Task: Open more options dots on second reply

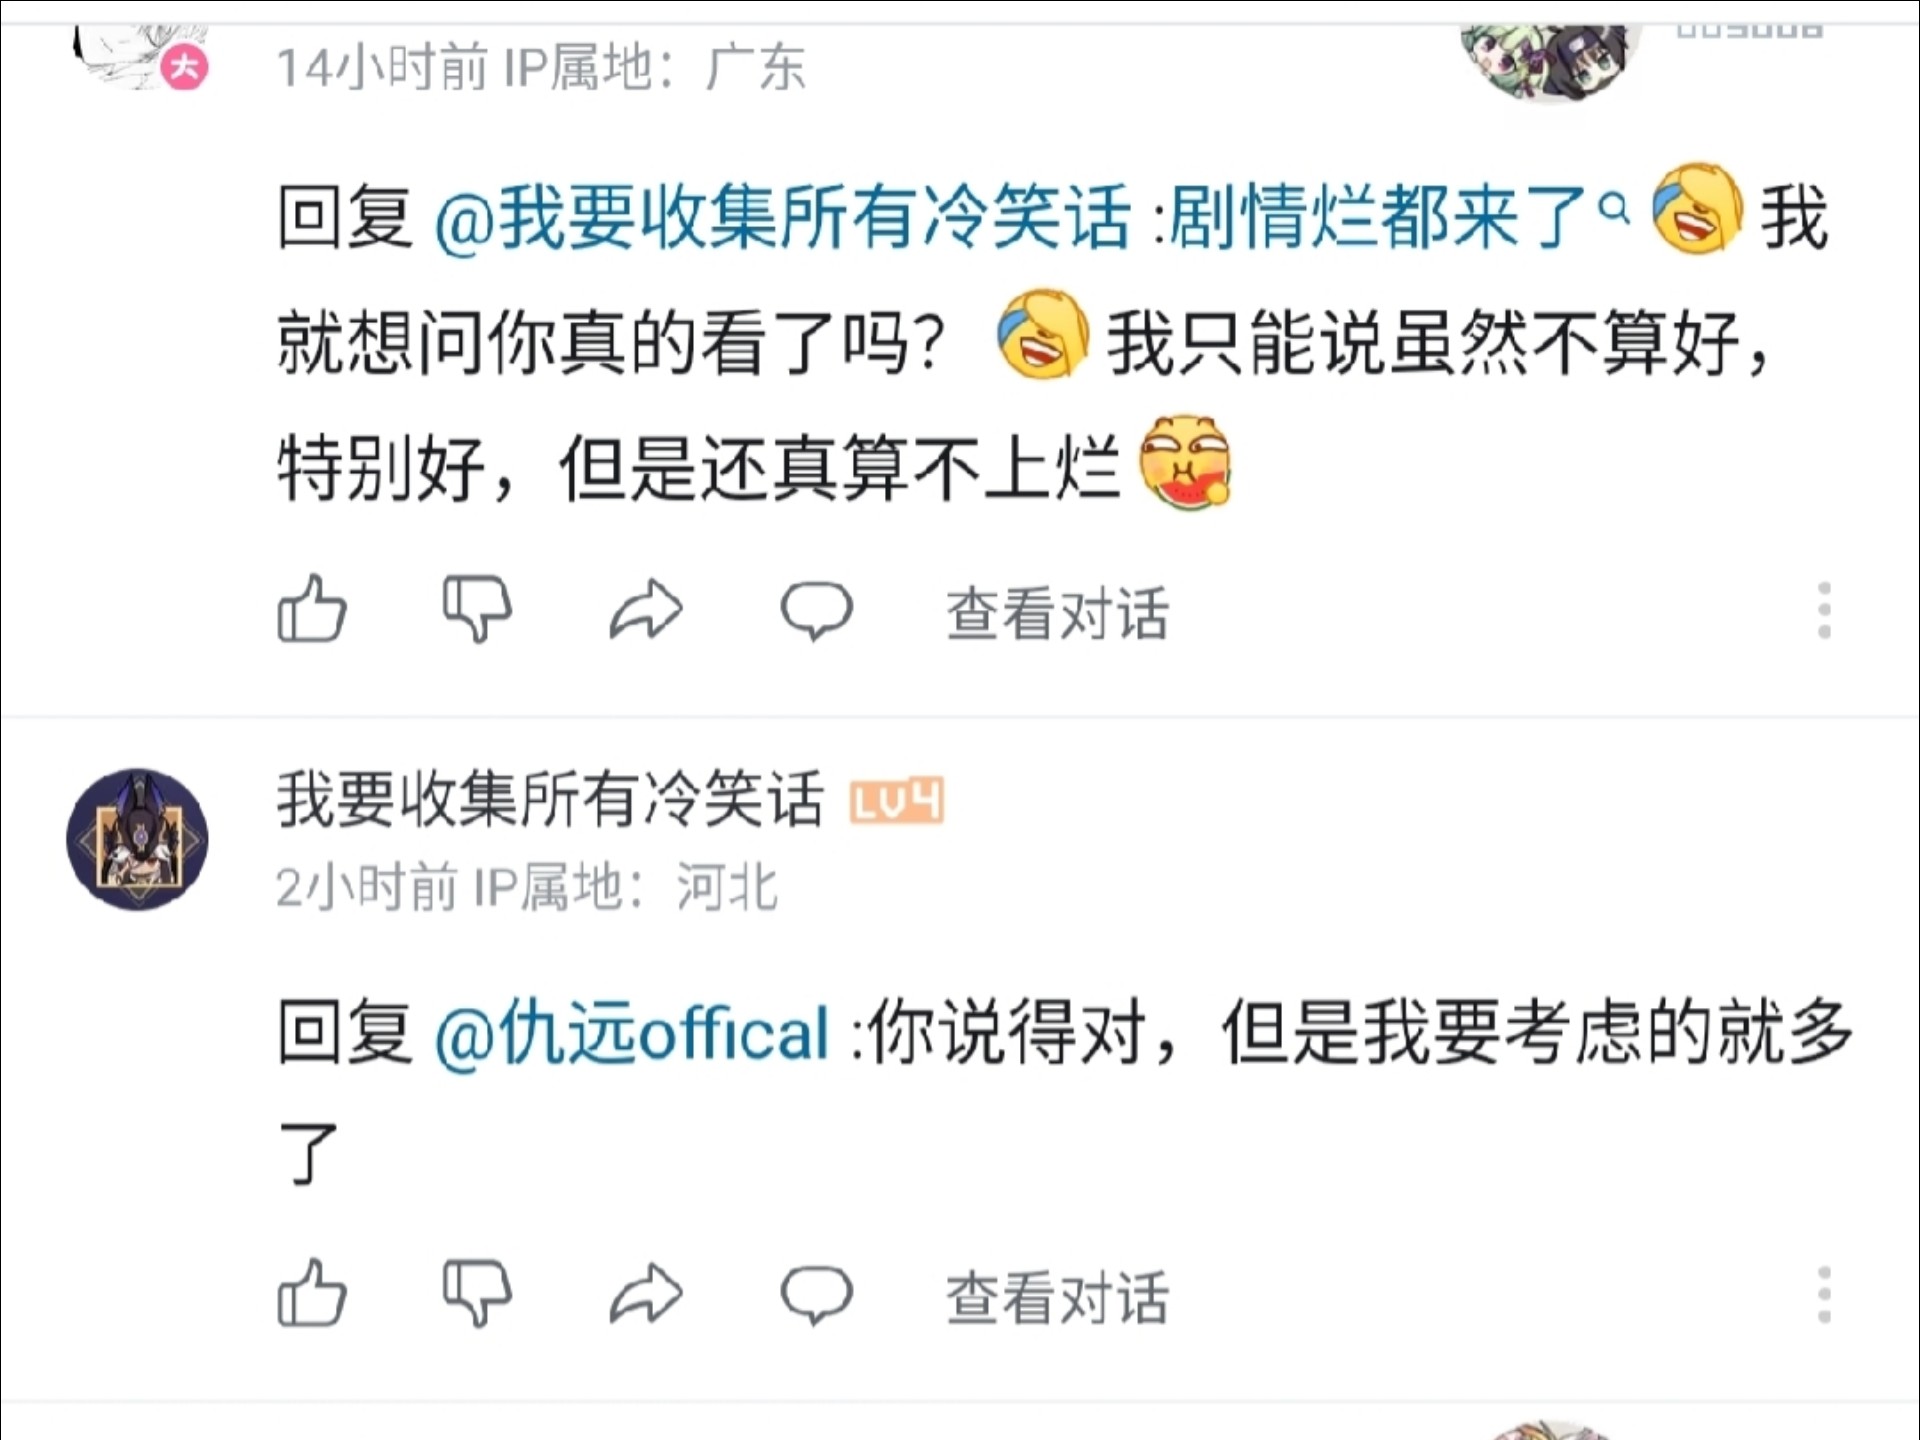Action: [x=1824, y=1295]
